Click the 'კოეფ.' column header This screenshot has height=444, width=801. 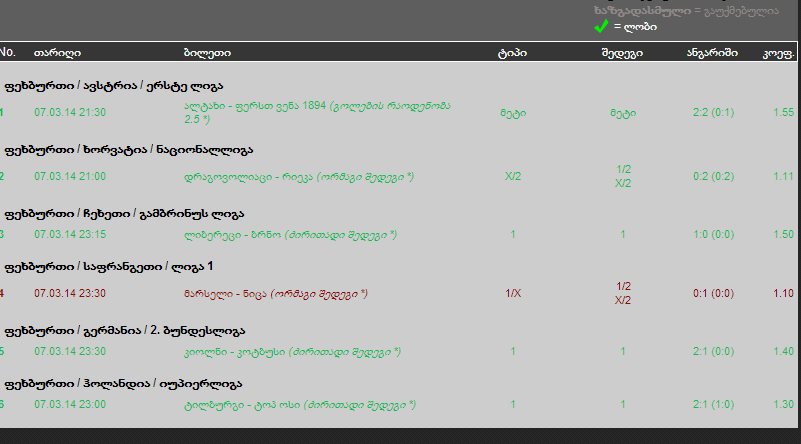click(x=779, y=53)
